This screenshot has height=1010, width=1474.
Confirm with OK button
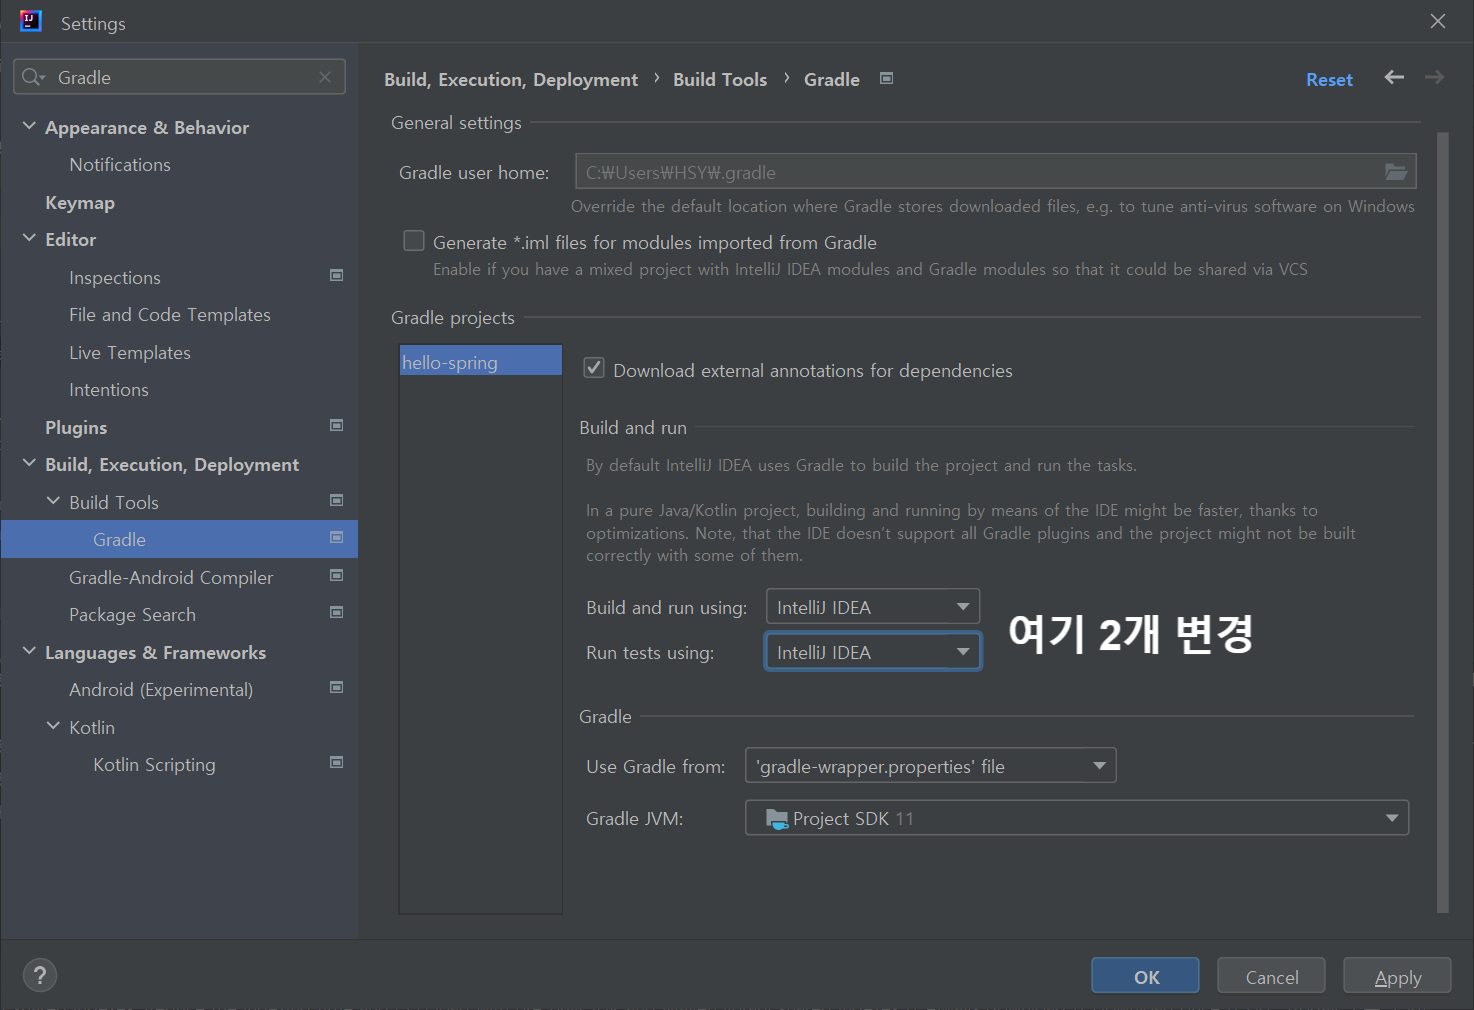pos(1145,976)
